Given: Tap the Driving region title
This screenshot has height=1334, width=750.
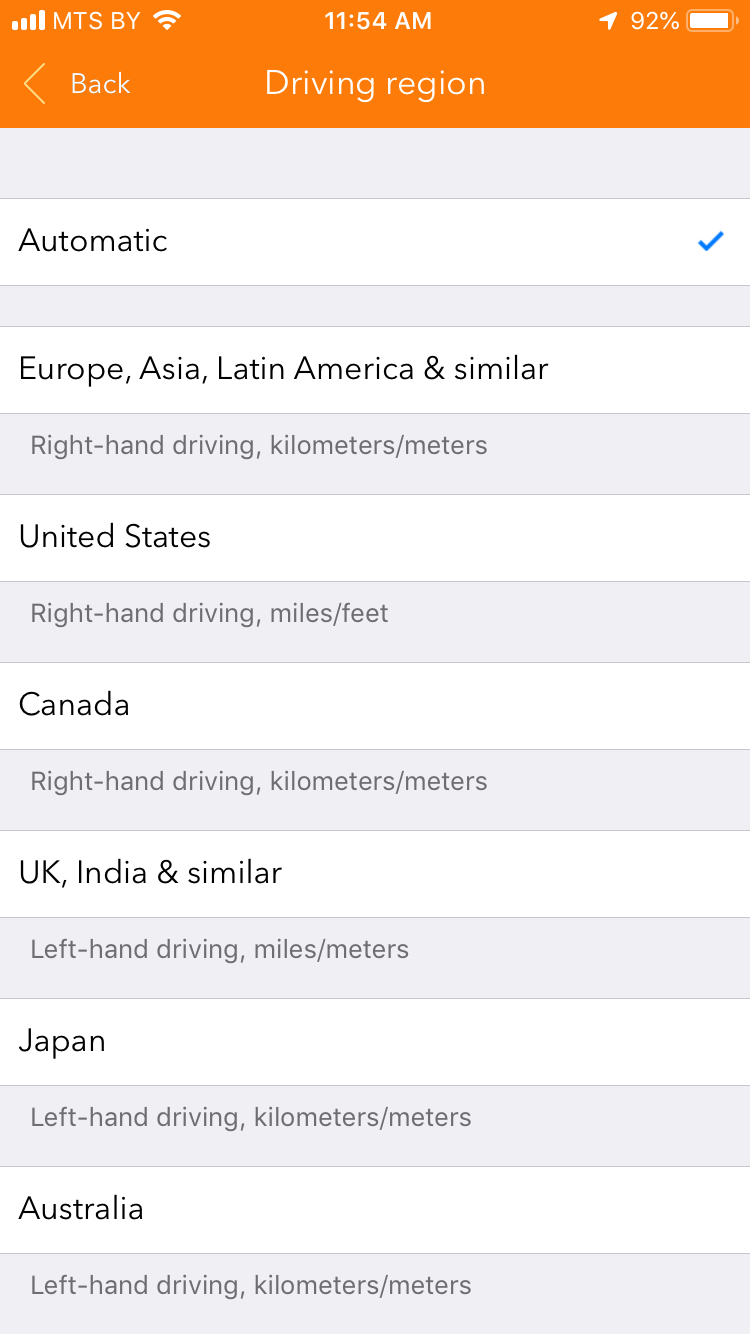Looking at the screenshot, I should (375, 84).
